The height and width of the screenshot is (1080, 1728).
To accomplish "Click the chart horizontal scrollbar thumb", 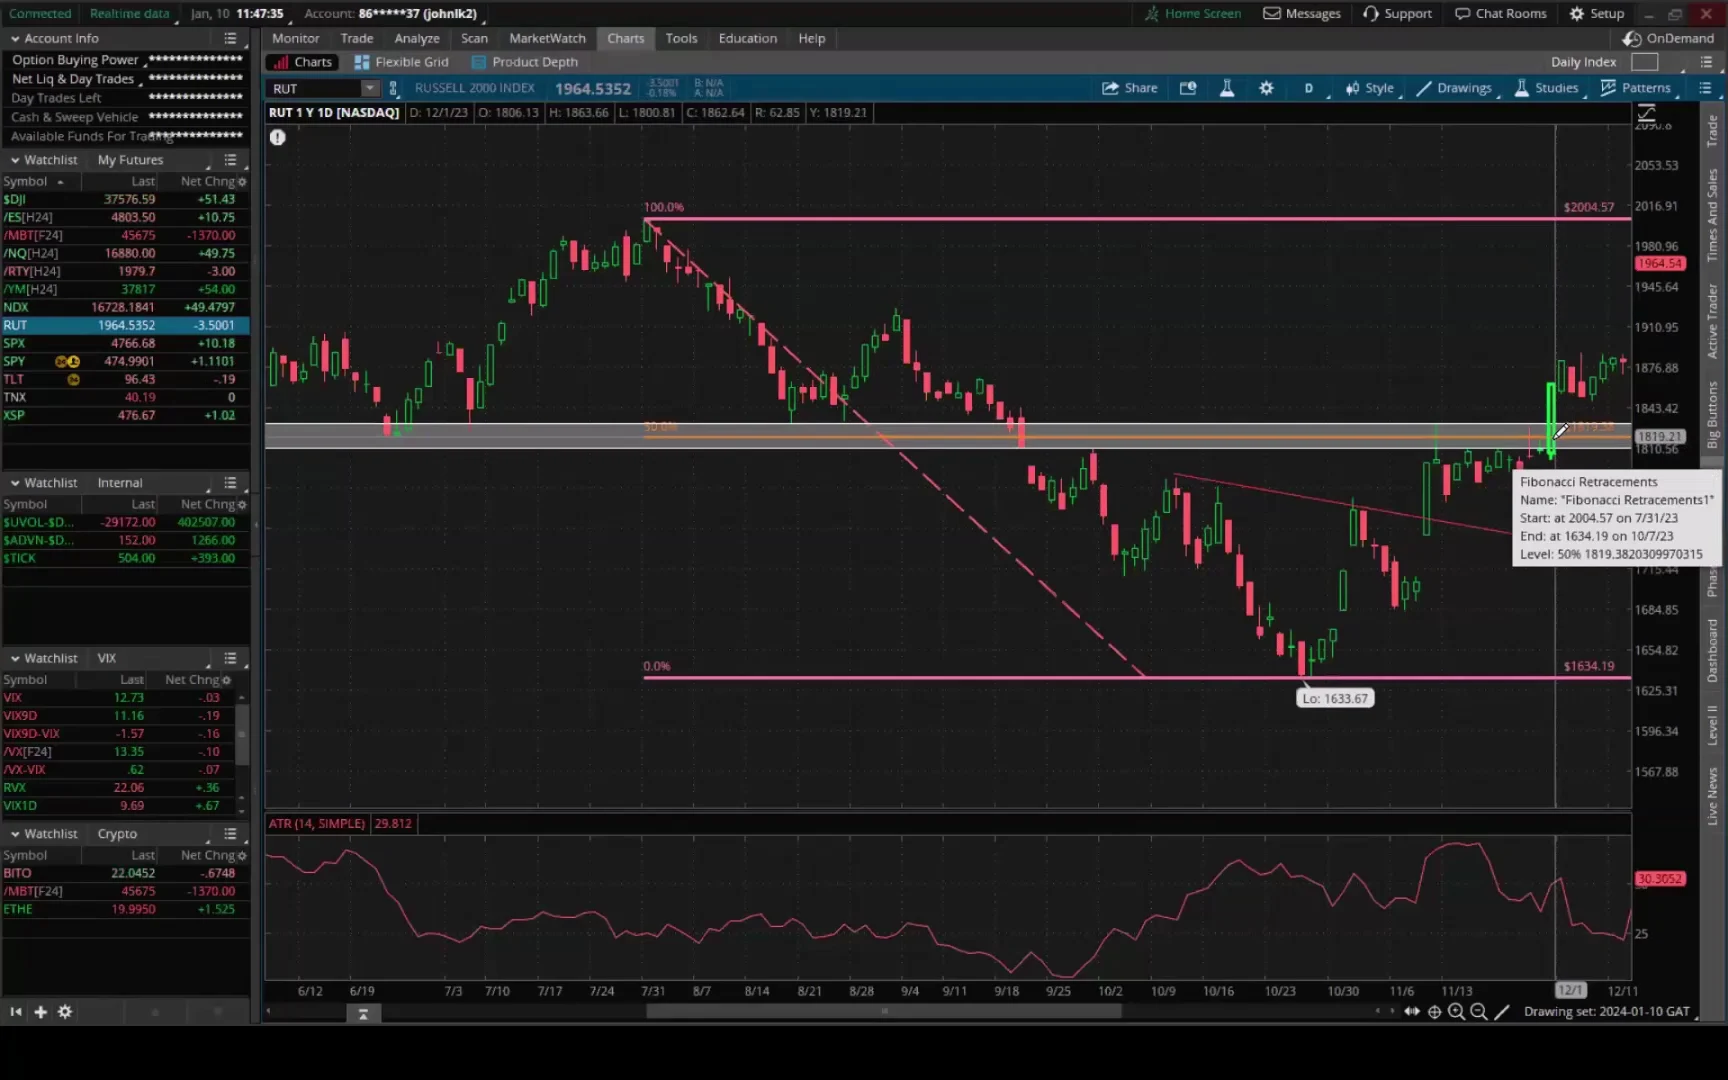I will (884, 1012).
